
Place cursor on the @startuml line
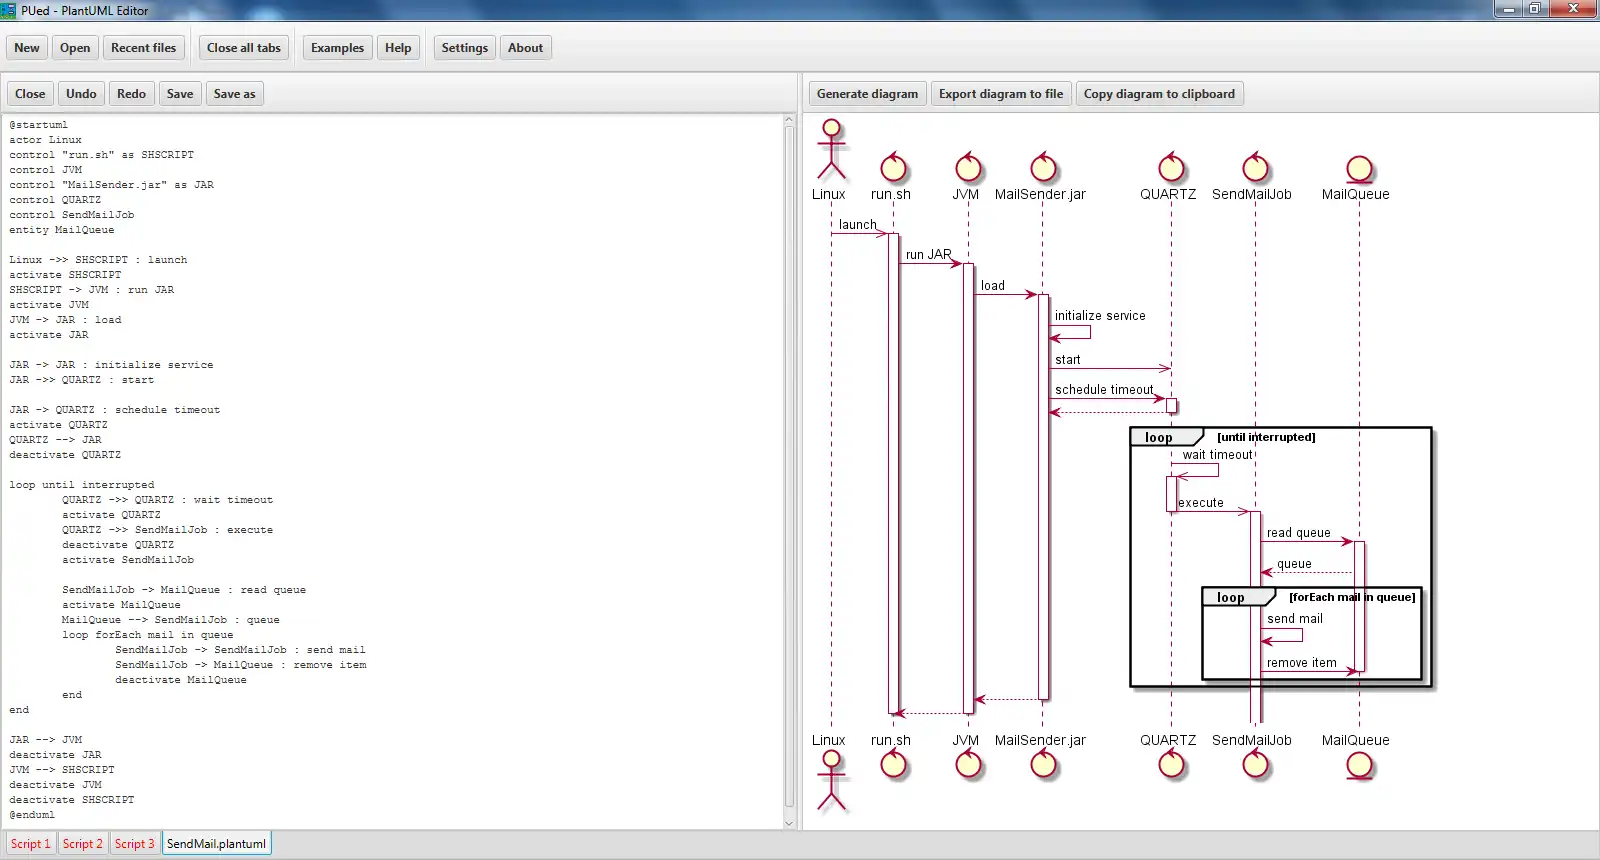click(x=39, y=125)
